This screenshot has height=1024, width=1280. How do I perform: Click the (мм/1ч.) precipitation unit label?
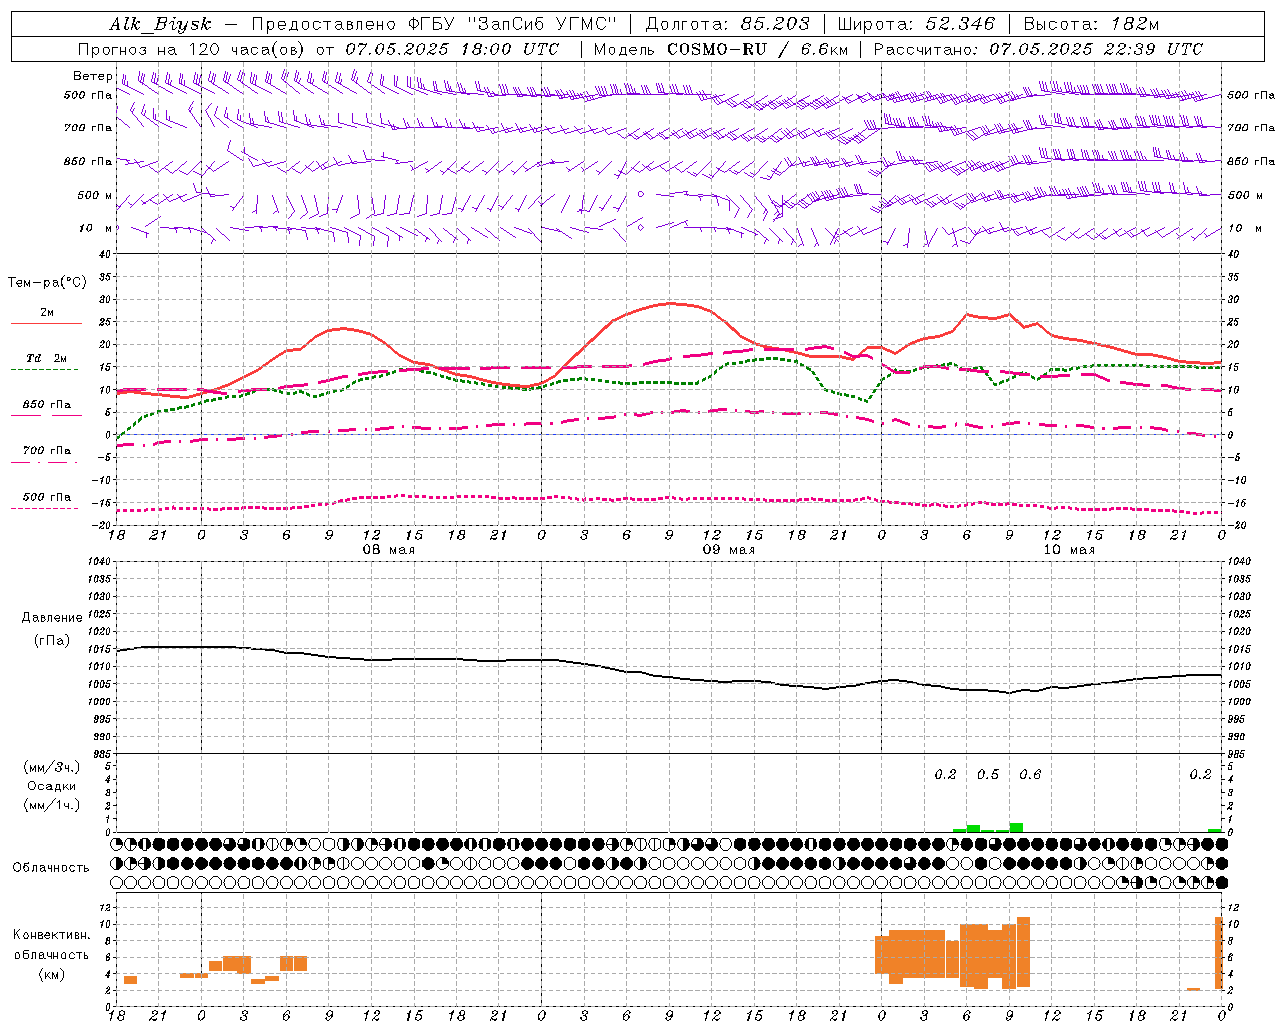pos(51,805)
